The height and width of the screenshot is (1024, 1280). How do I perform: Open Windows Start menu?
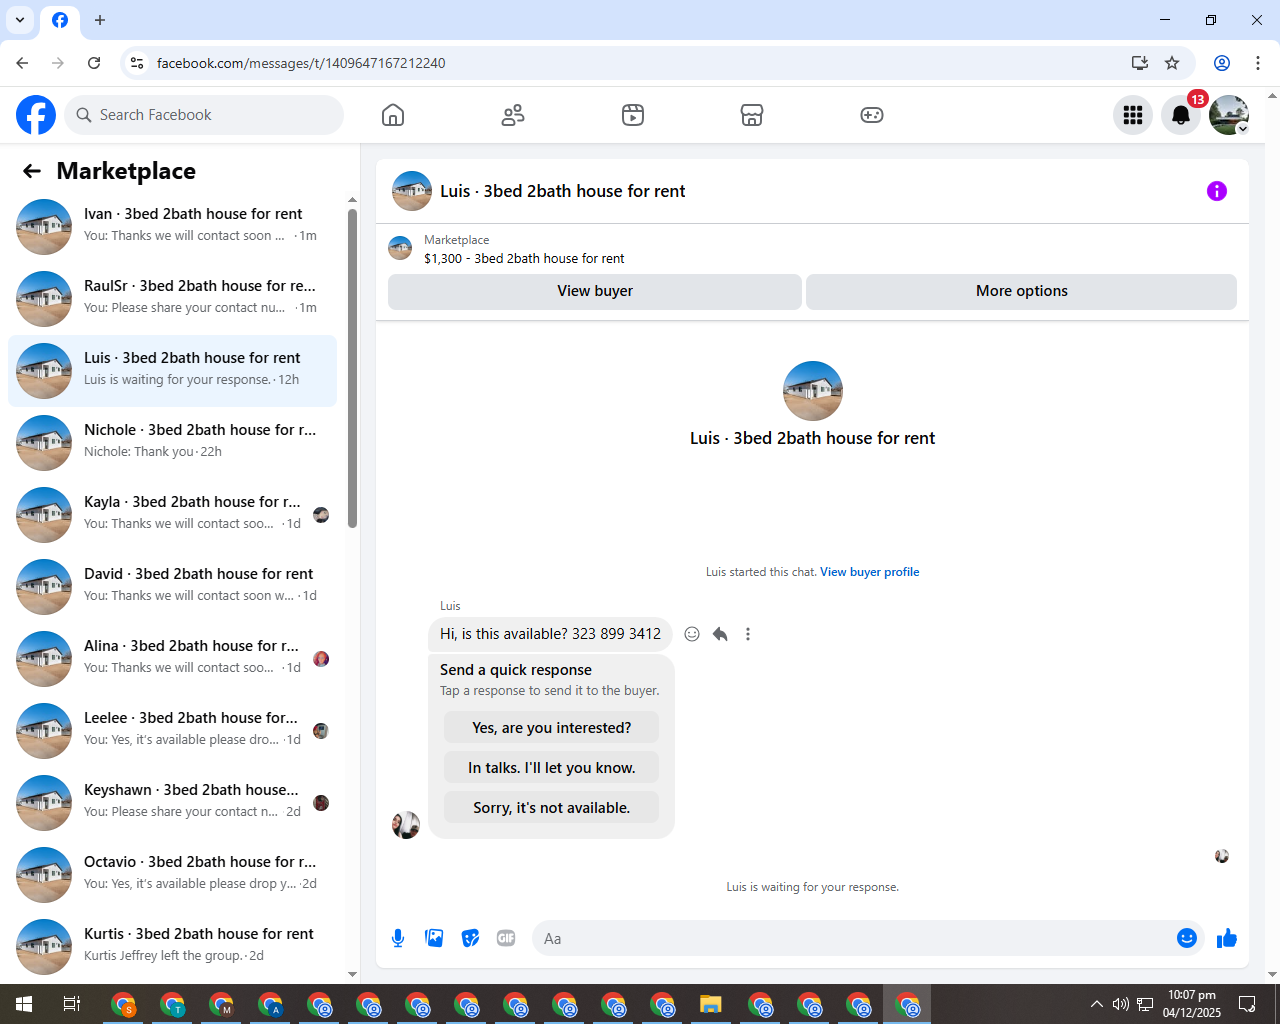click(x=24, y=1004)
